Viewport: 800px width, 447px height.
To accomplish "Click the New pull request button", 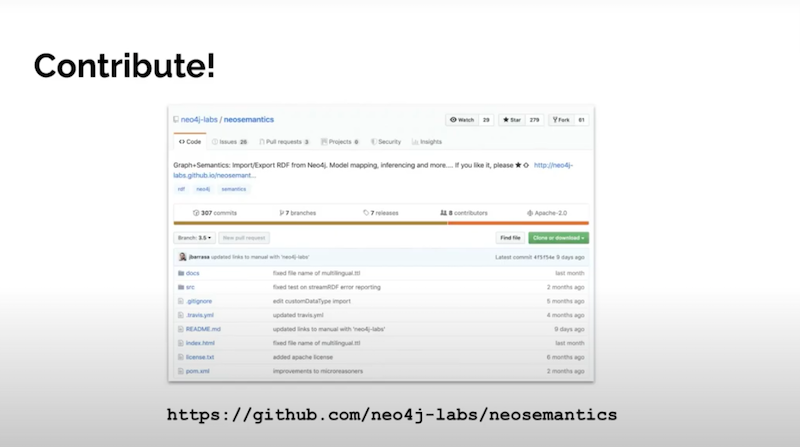I will click(x=244, y=238).
